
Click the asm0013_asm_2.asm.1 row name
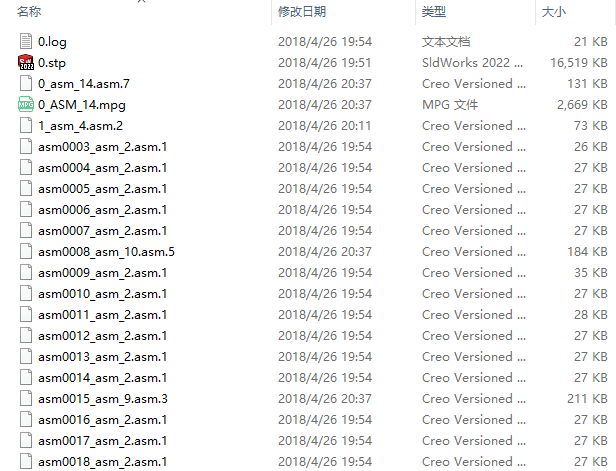tap(103, 357)
